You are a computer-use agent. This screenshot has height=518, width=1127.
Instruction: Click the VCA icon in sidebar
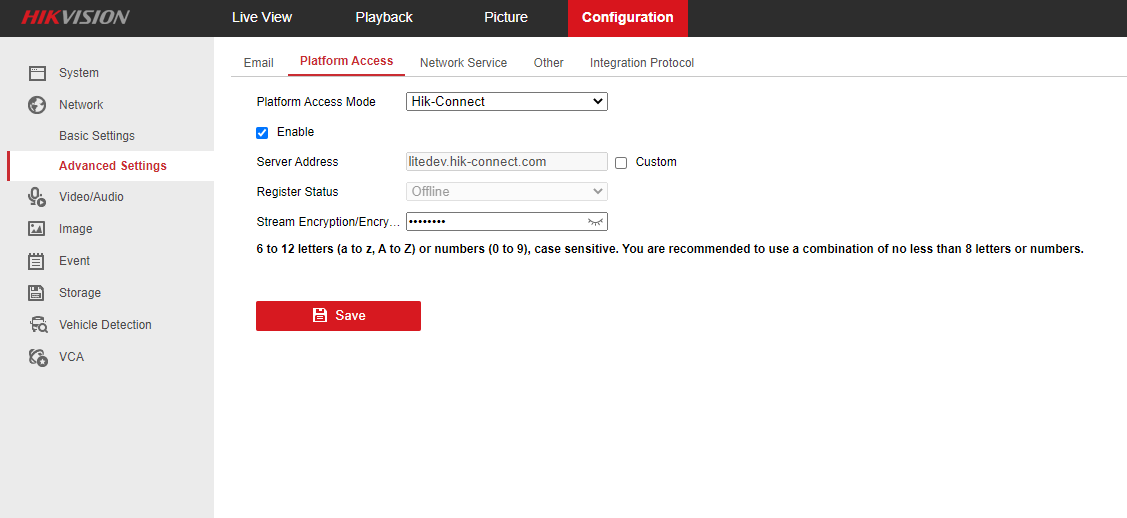pos(38,357)
